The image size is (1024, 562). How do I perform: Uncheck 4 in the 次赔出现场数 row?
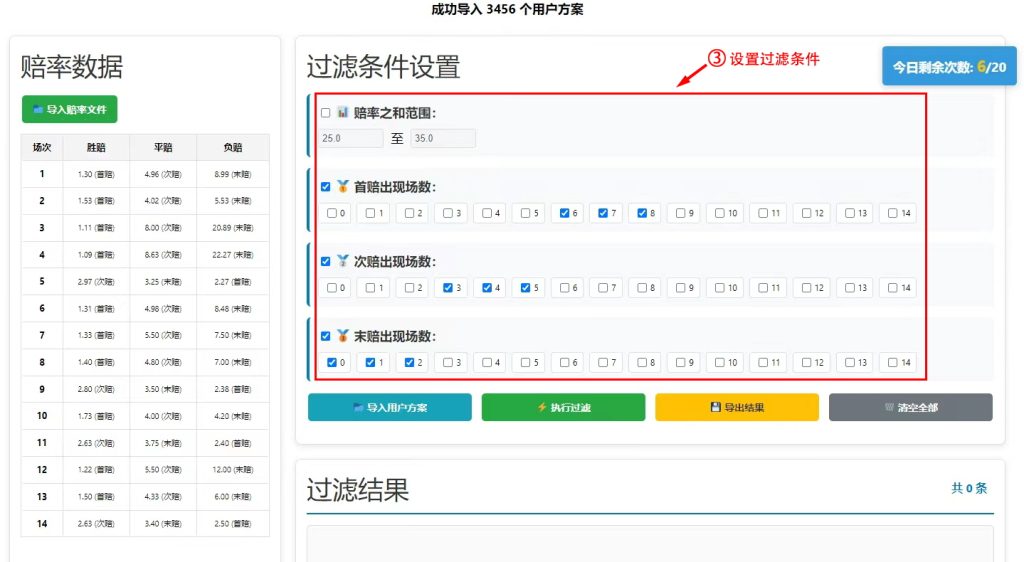[487, 288]
